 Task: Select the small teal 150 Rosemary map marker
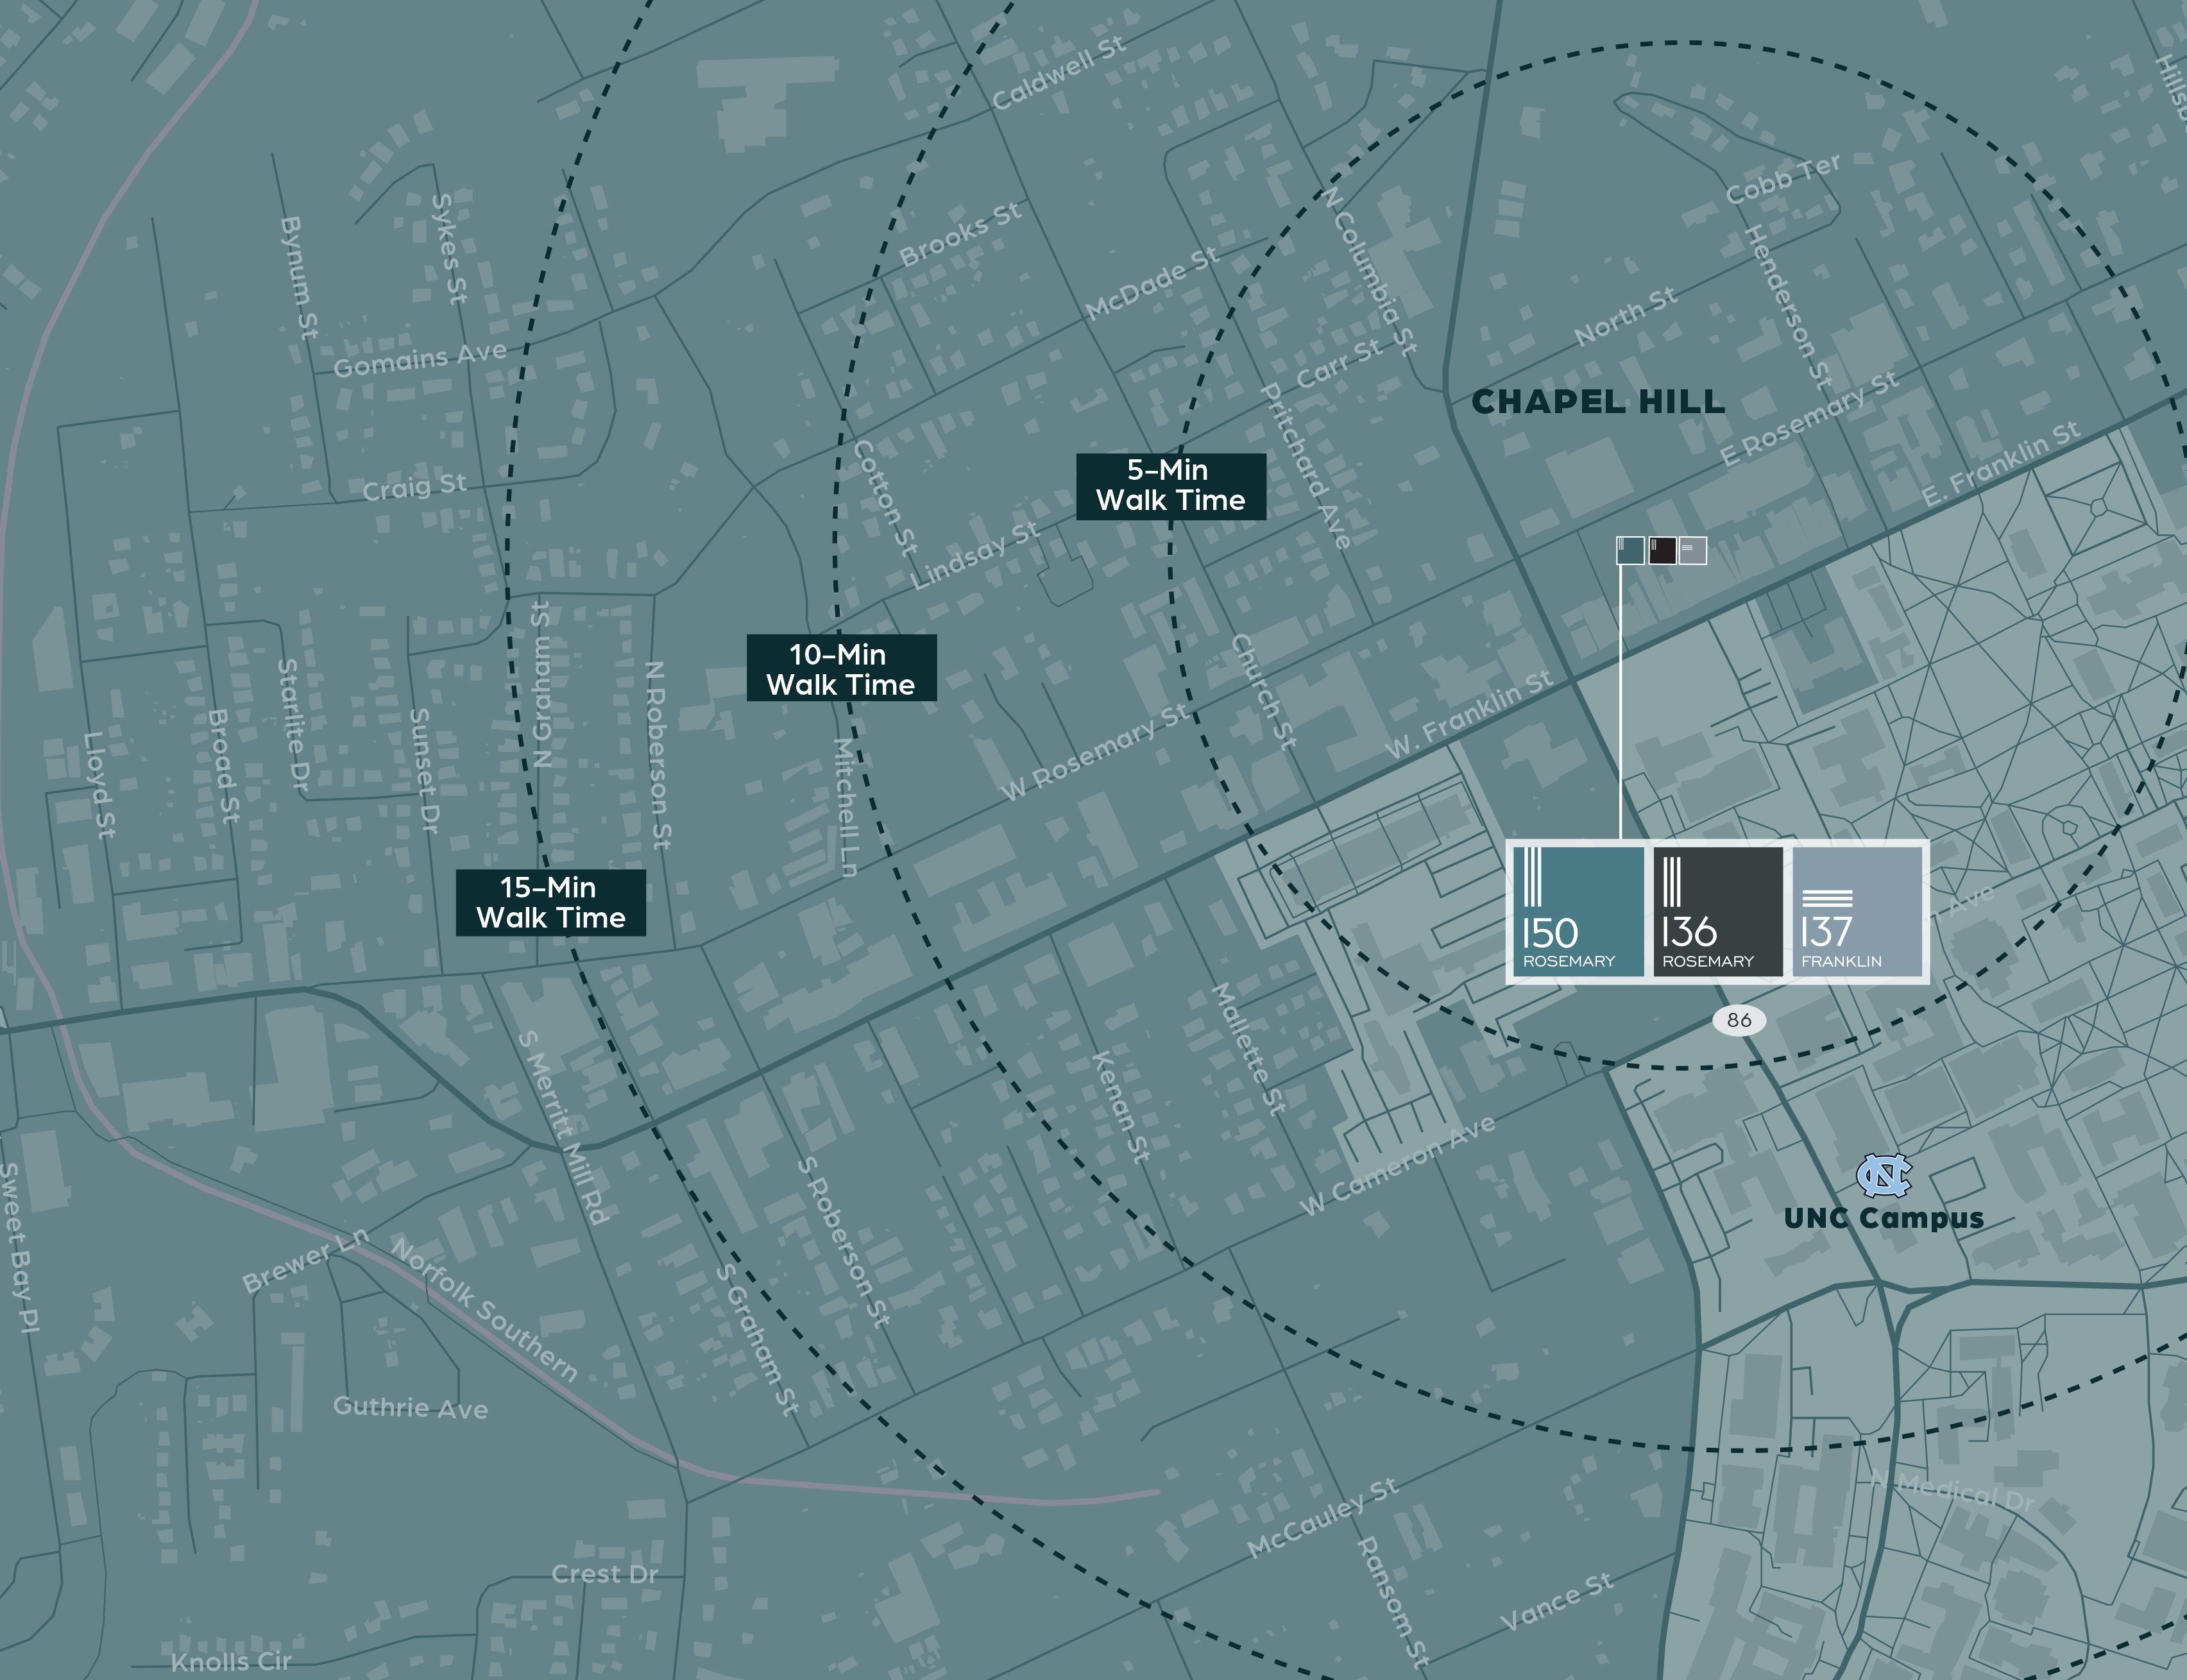click(x=1630, y=550)
